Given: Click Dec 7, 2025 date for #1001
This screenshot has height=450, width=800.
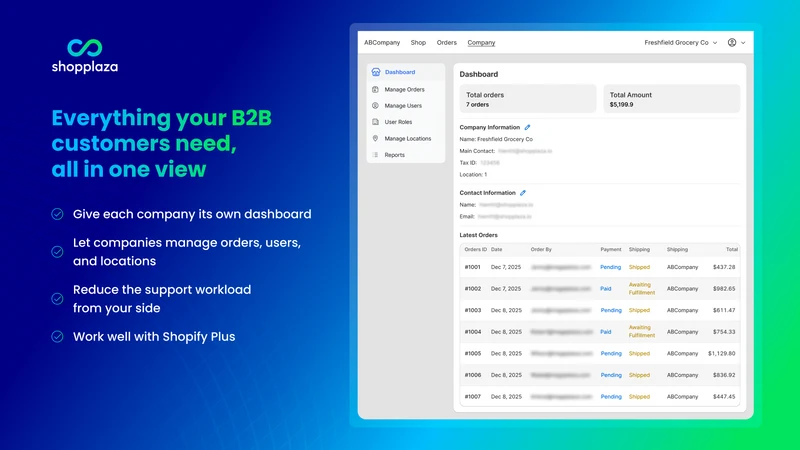Looking at the screenshot, I should 506,267.
